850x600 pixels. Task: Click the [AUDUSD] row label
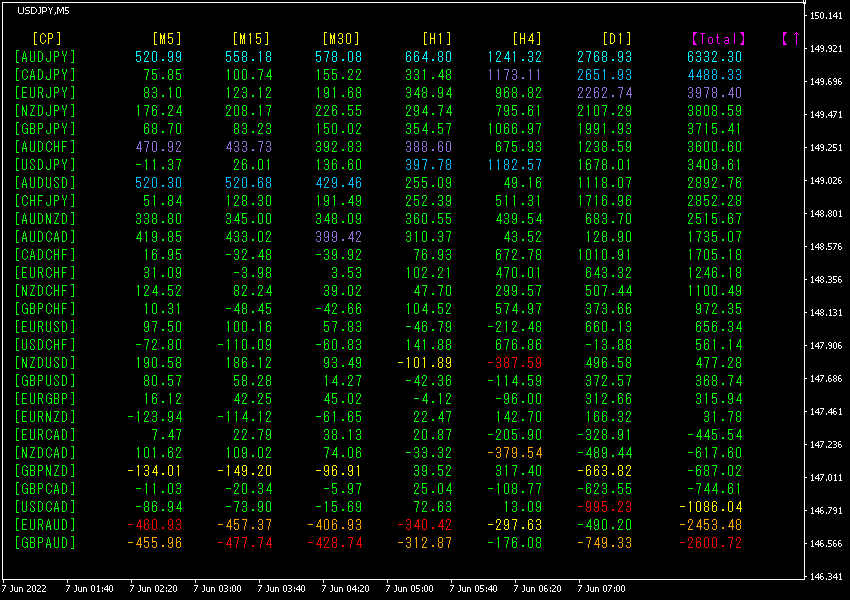(x=45, y=183)
